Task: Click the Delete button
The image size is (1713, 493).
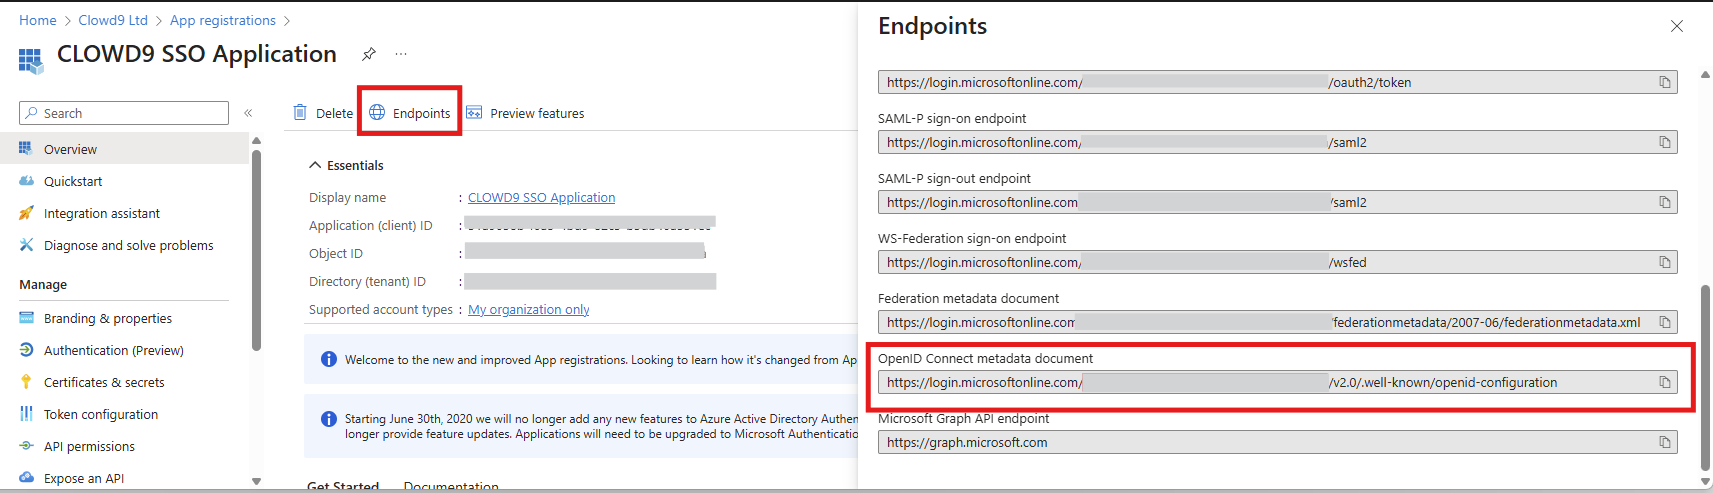Action: point(323,113)
